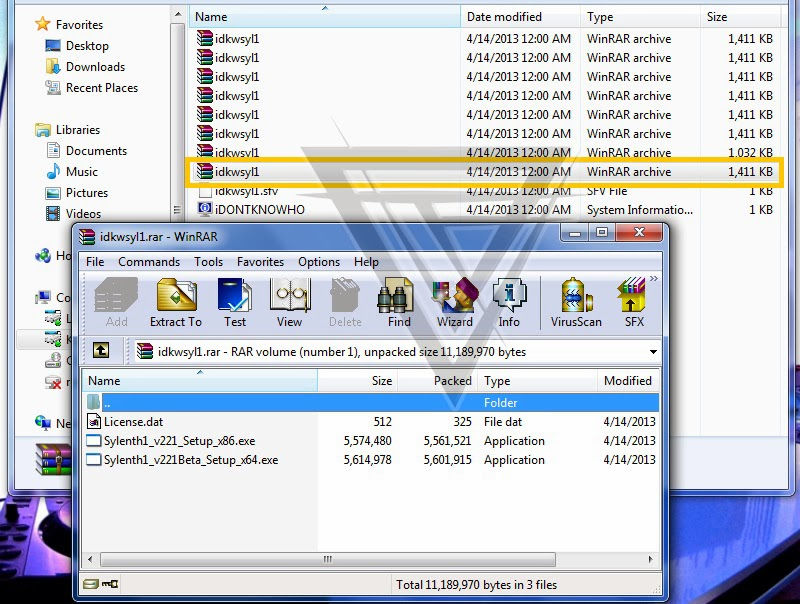Viewport: 800px width, 604px height.
Task: Sort Explorer files by Name column
Action: (324, 17)
